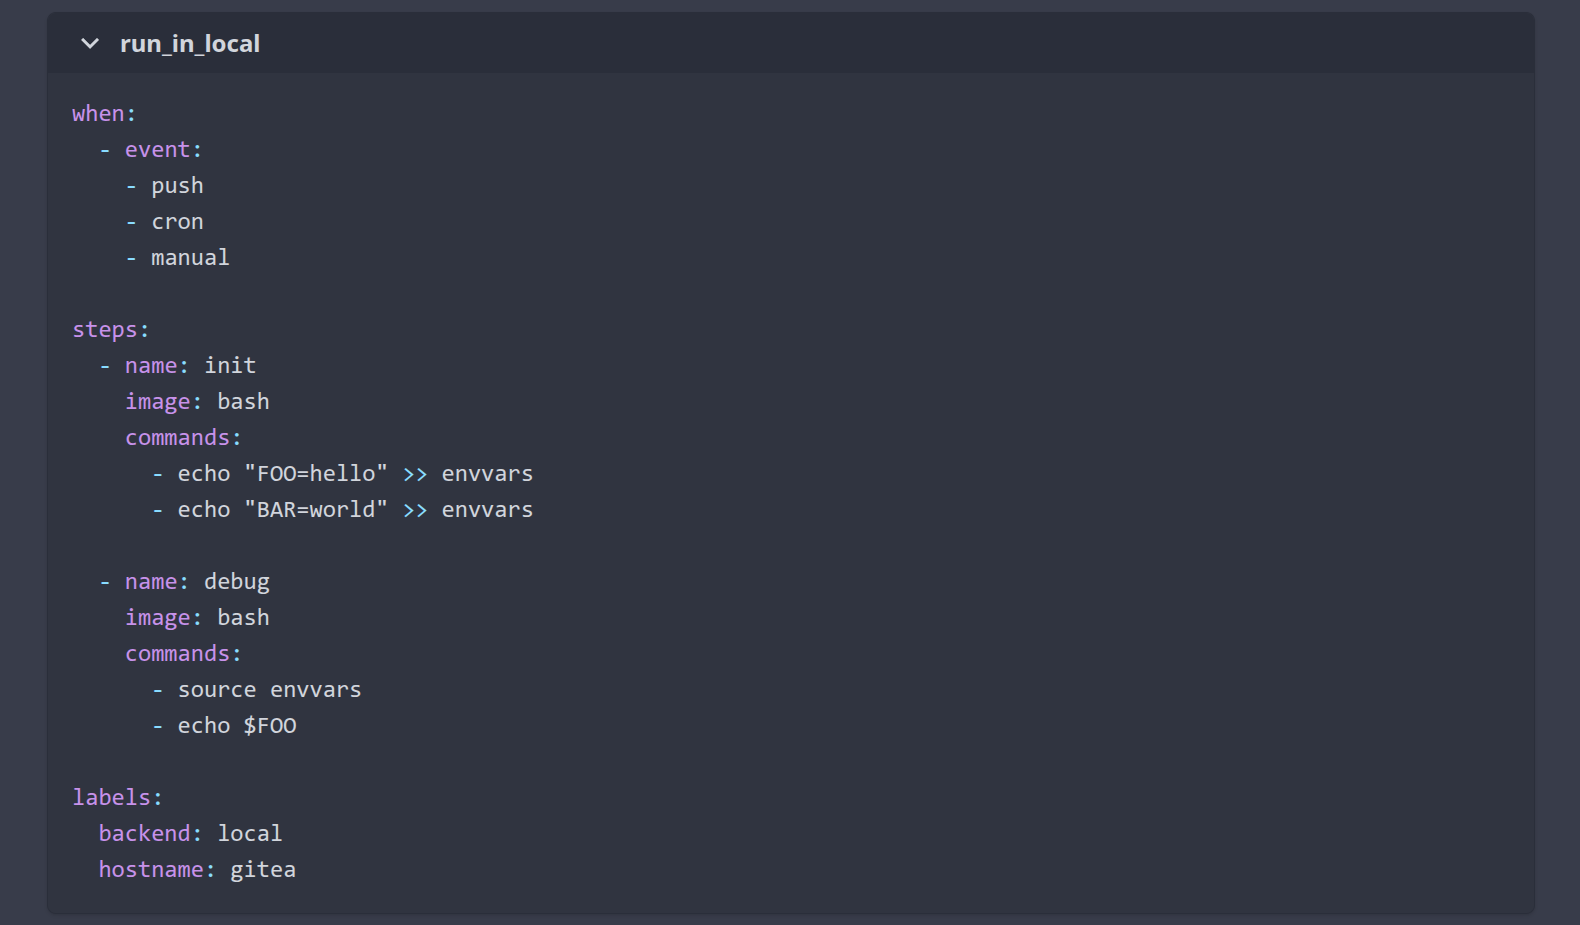Click the bash image value of debug step
The image size is (1580, 925).
coord(243,618)
